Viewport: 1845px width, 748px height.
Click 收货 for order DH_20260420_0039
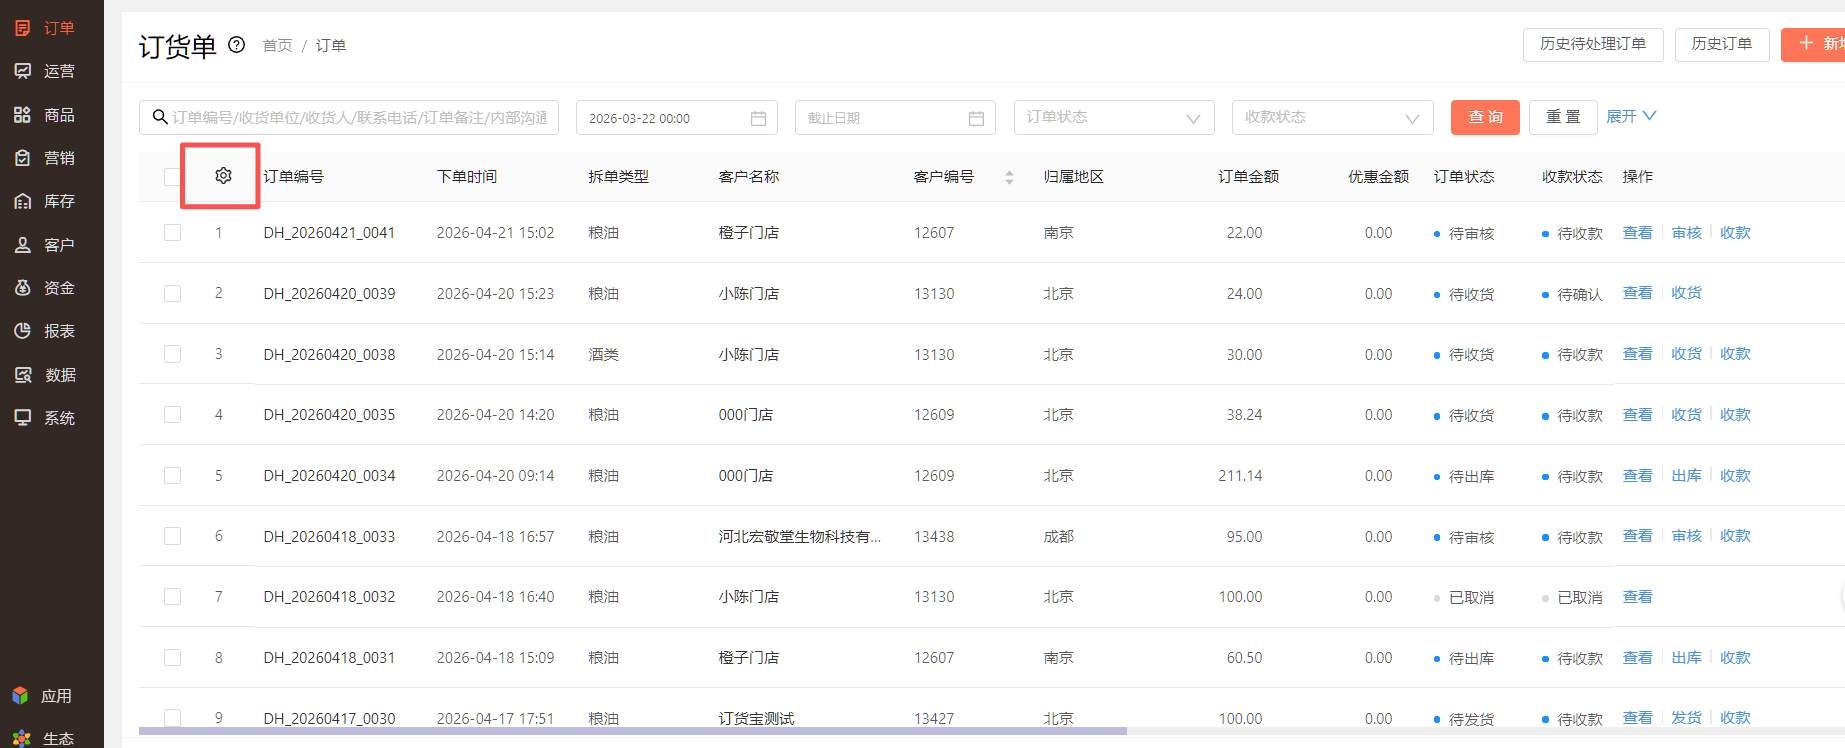pos(1686,293)
